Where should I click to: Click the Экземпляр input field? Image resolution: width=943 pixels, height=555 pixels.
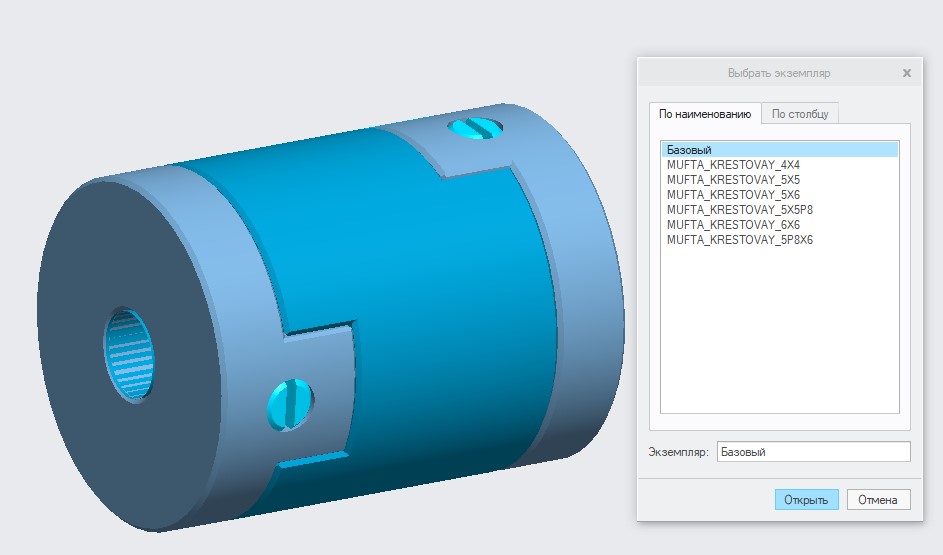(813, 452)
